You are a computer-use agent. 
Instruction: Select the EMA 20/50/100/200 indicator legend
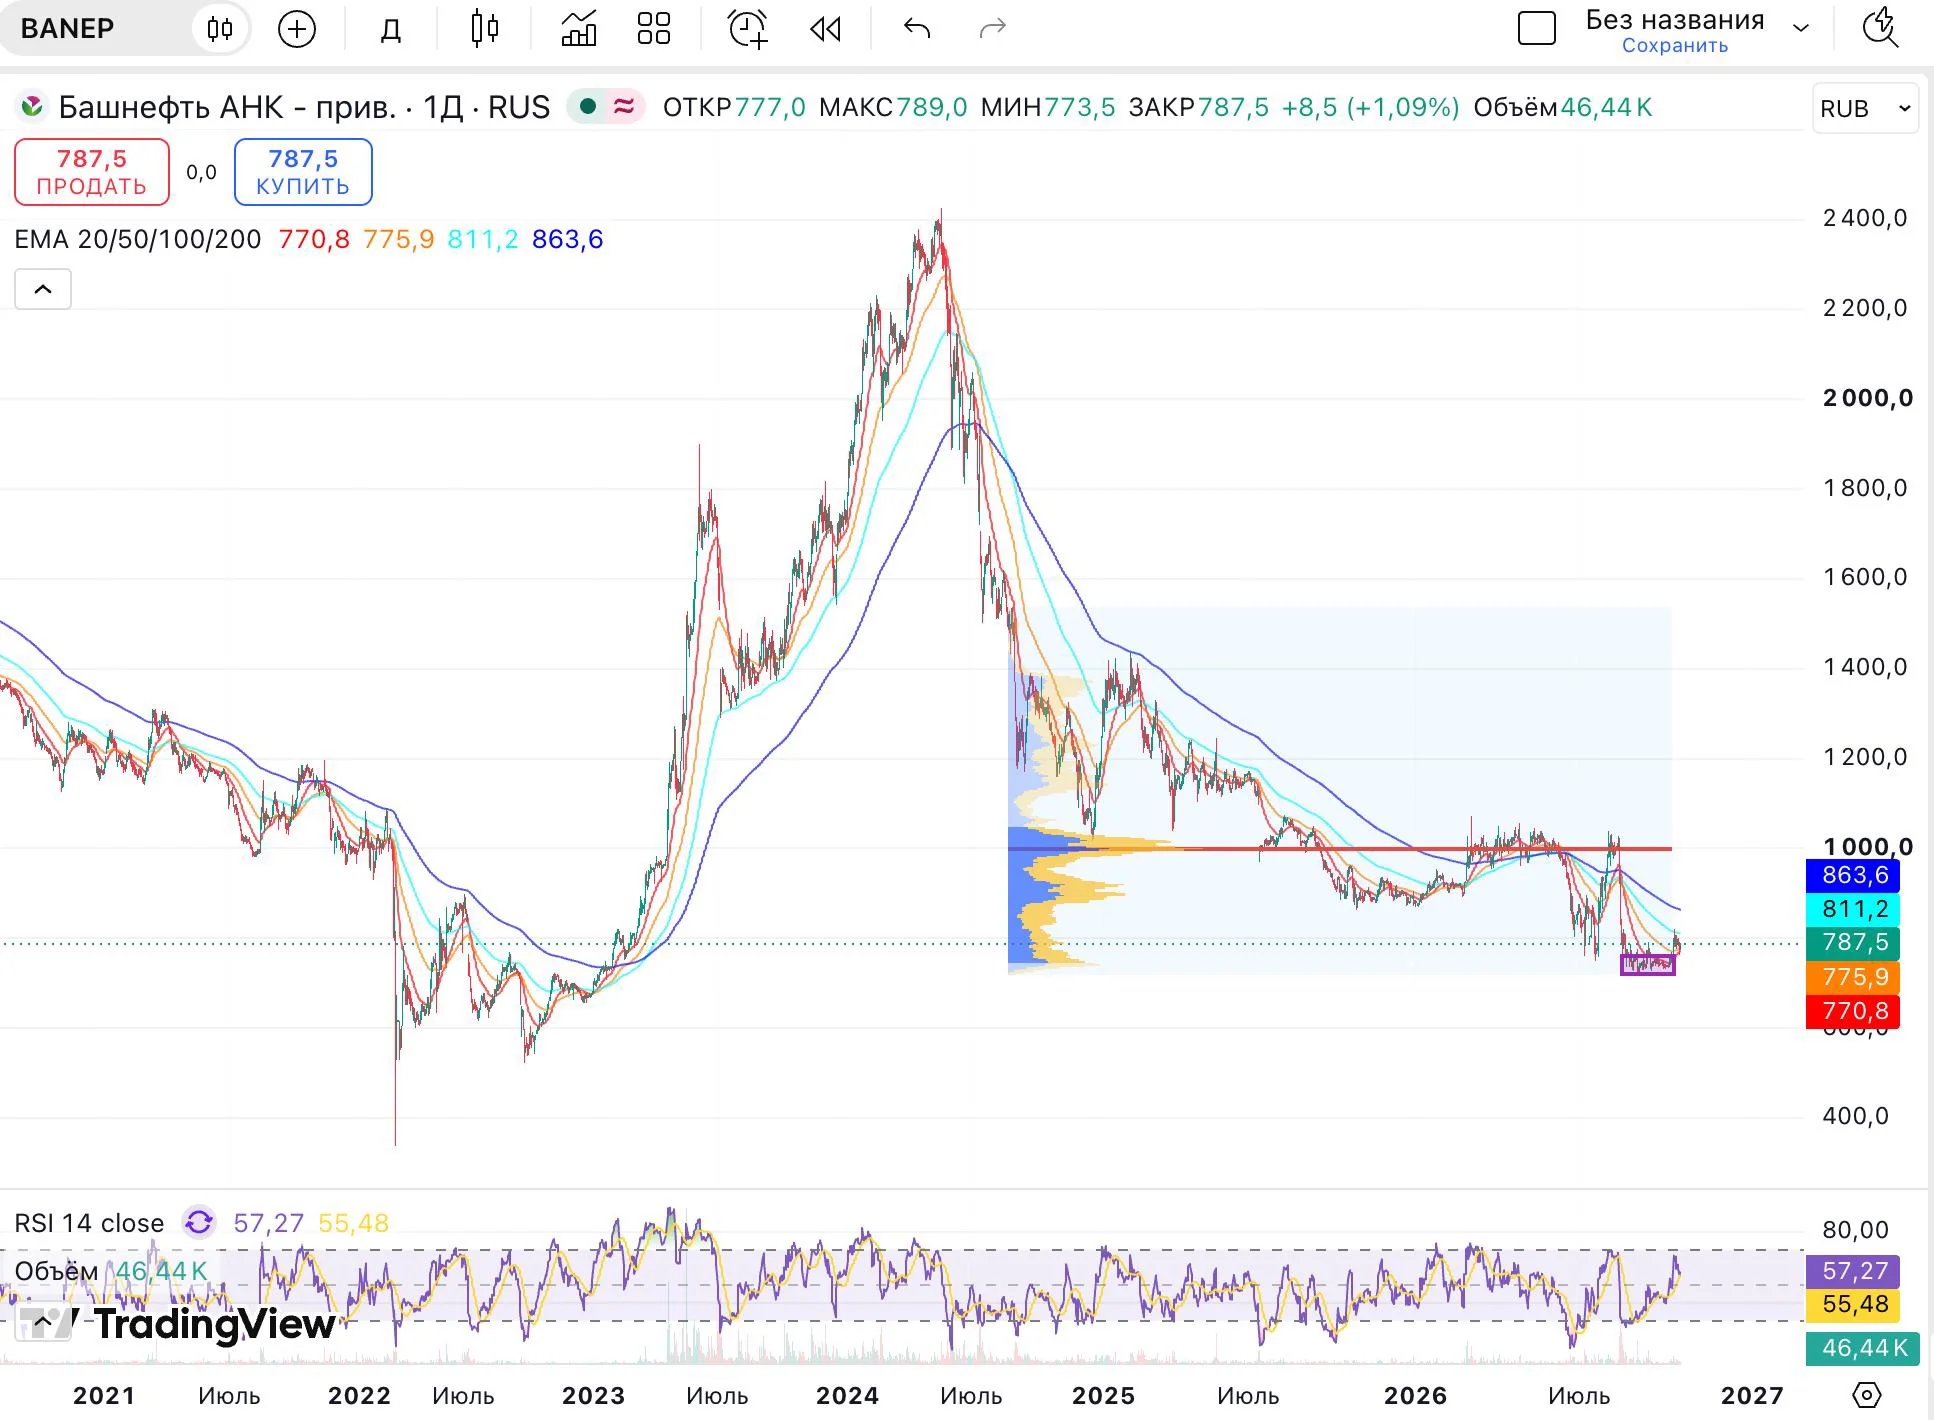click(x=138, y=239)
